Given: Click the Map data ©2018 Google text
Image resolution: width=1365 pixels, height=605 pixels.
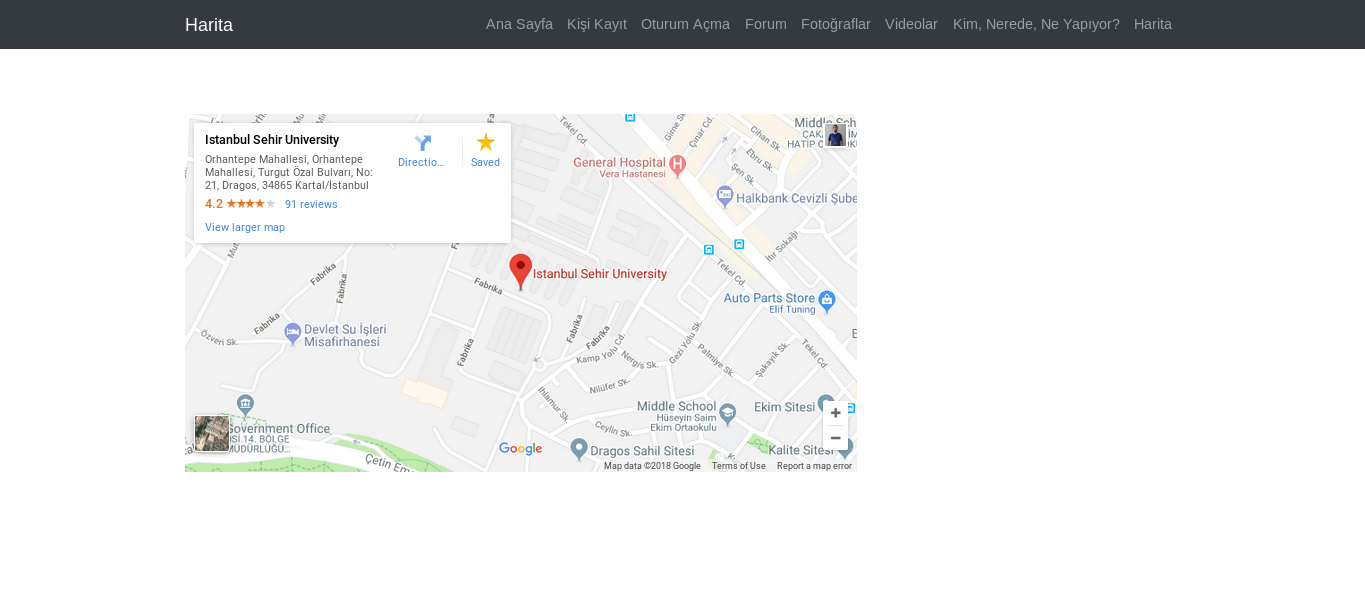Looking at the screenshot, I should click(x=652, y=466).
